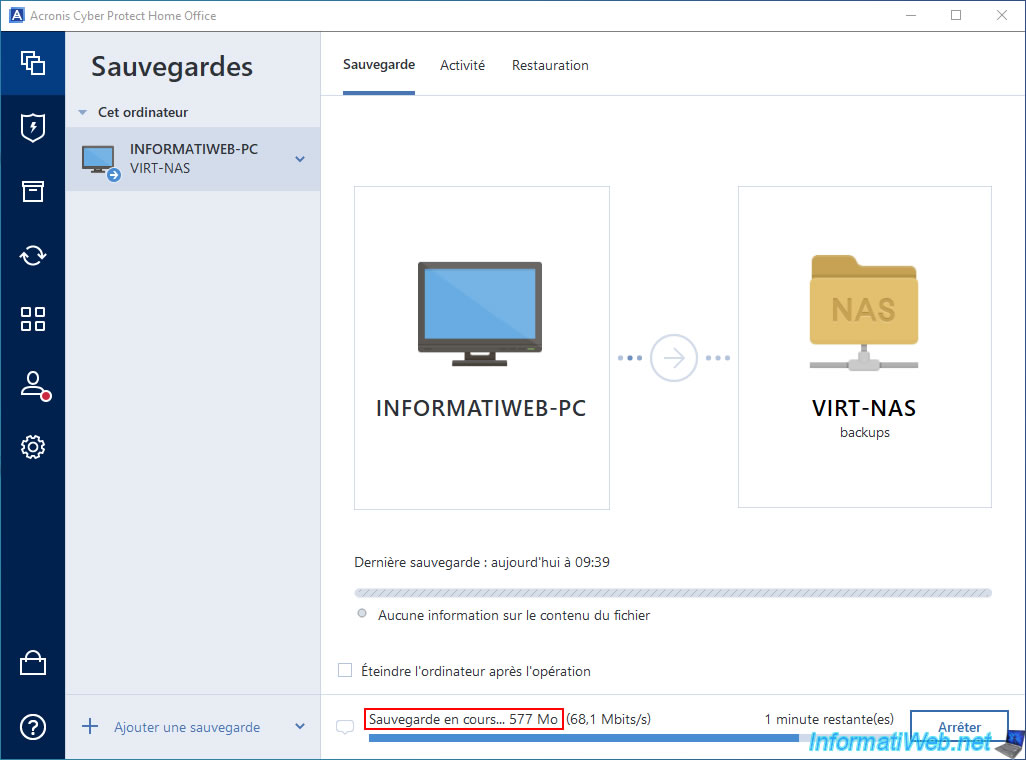Close the Acronis window

pyautogui.click(x=1002, y=15)
